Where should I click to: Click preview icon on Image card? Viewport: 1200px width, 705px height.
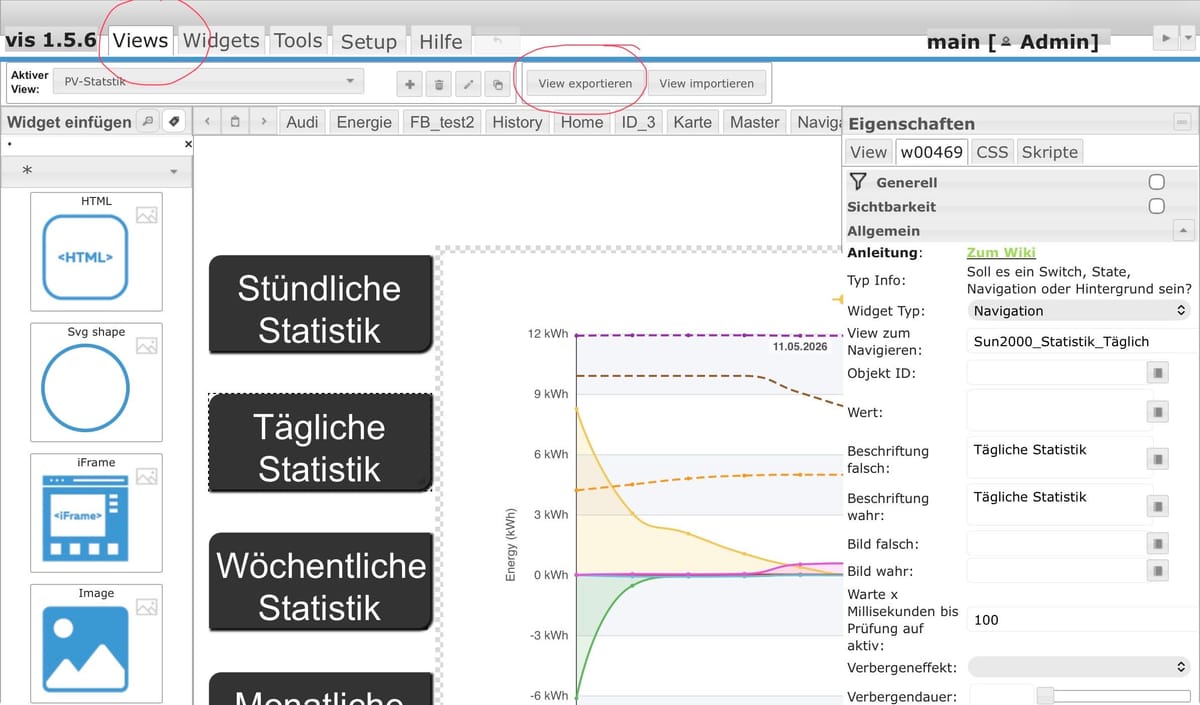147,607
